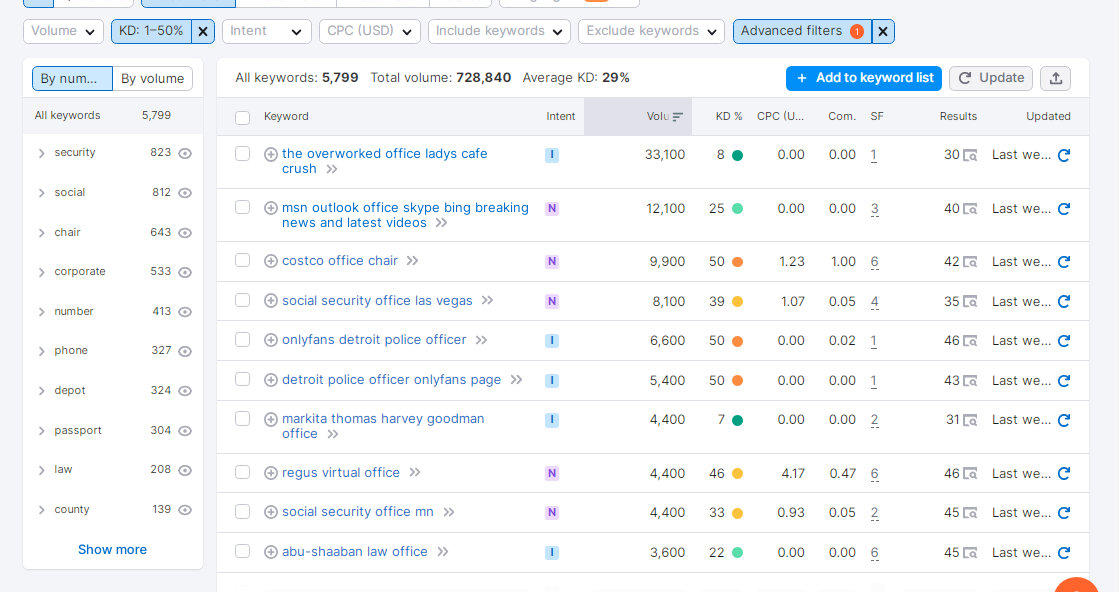The image size is (1119, 592).
Task: Toggle select-all checkbox in table header
Action: pyautogui.click(x=243, y=118)
